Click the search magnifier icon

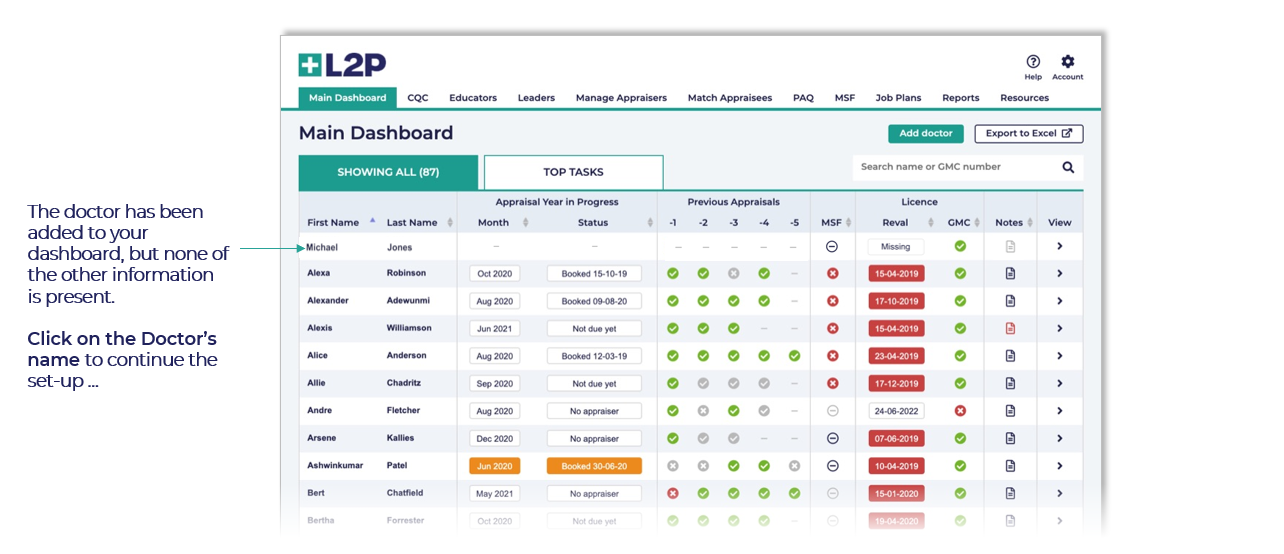(1068, 168)
